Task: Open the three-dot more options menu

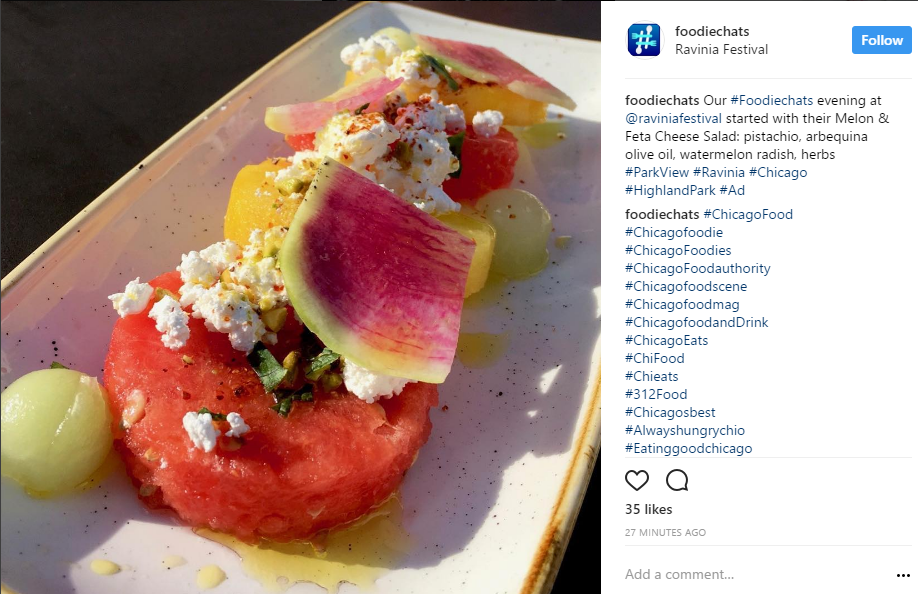Action: point(903,575)
